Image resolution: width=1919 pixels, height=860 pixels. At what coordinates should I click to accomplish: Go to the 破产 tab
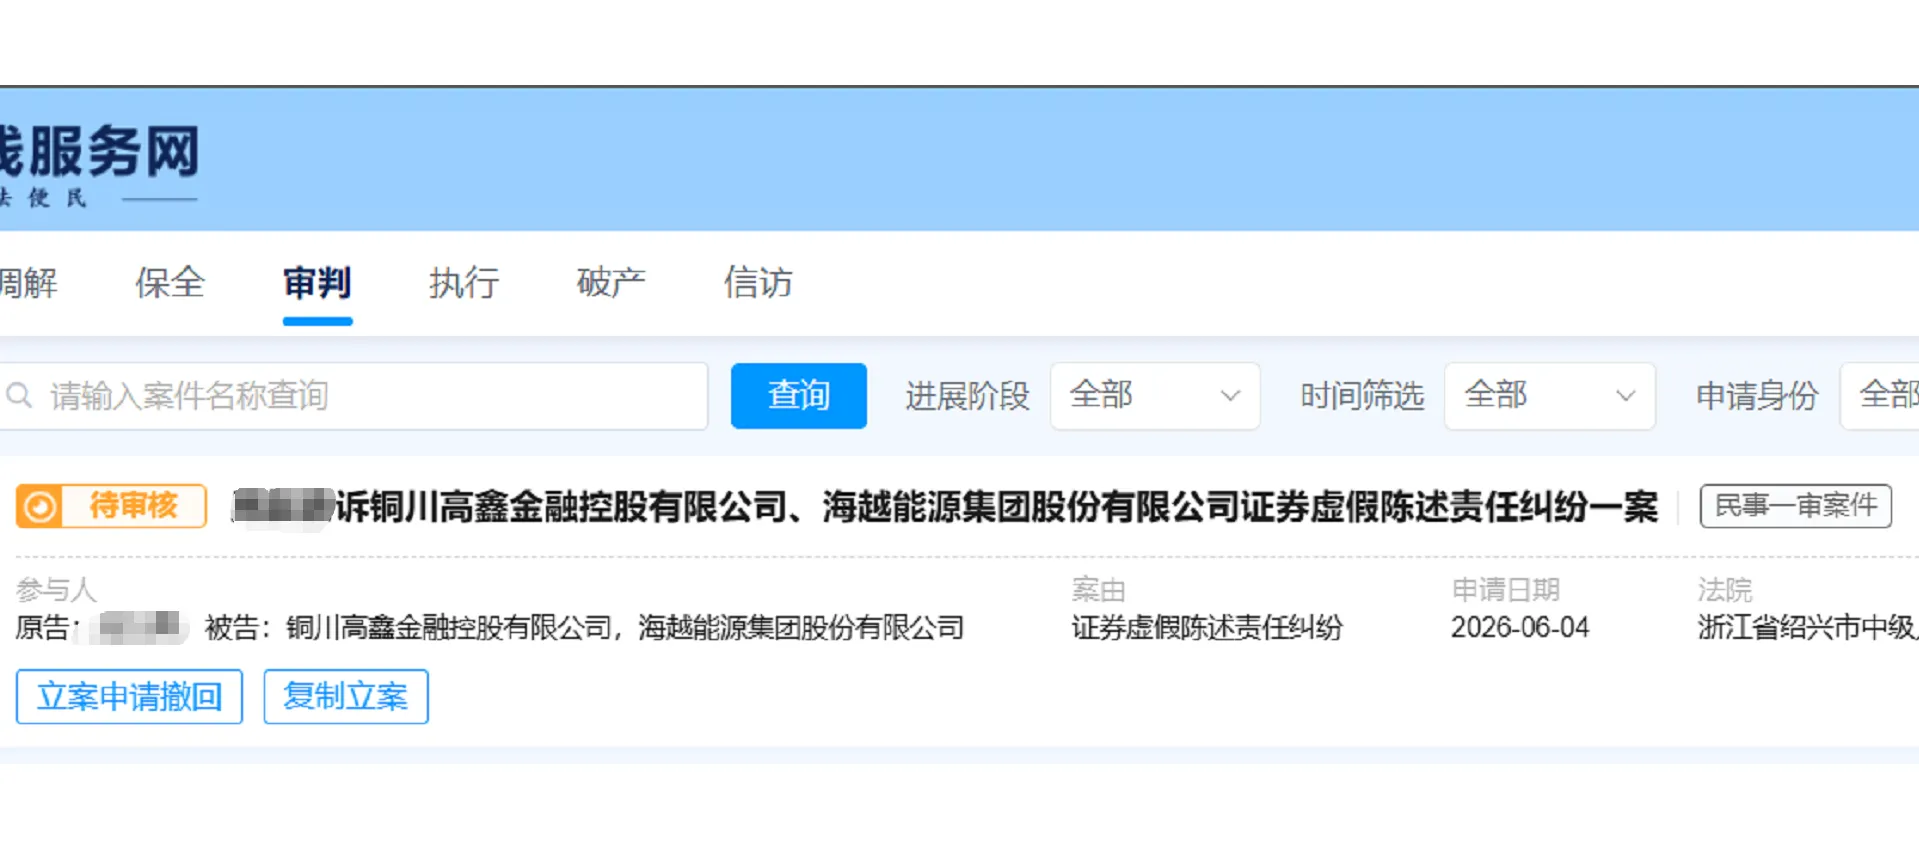tap(611, 283)
